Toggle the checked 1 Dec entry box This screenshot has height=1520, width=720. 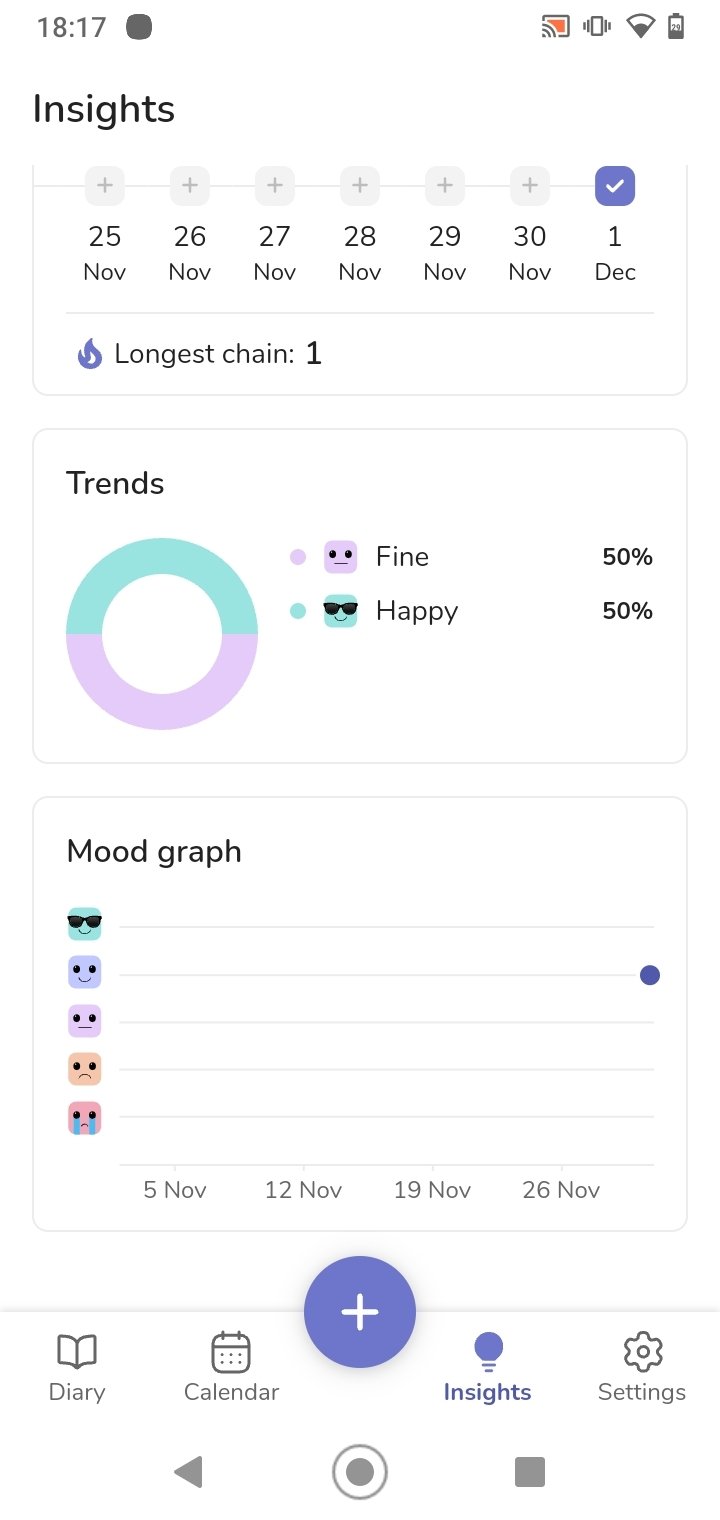pyautogui.click(x=615, y=186)
